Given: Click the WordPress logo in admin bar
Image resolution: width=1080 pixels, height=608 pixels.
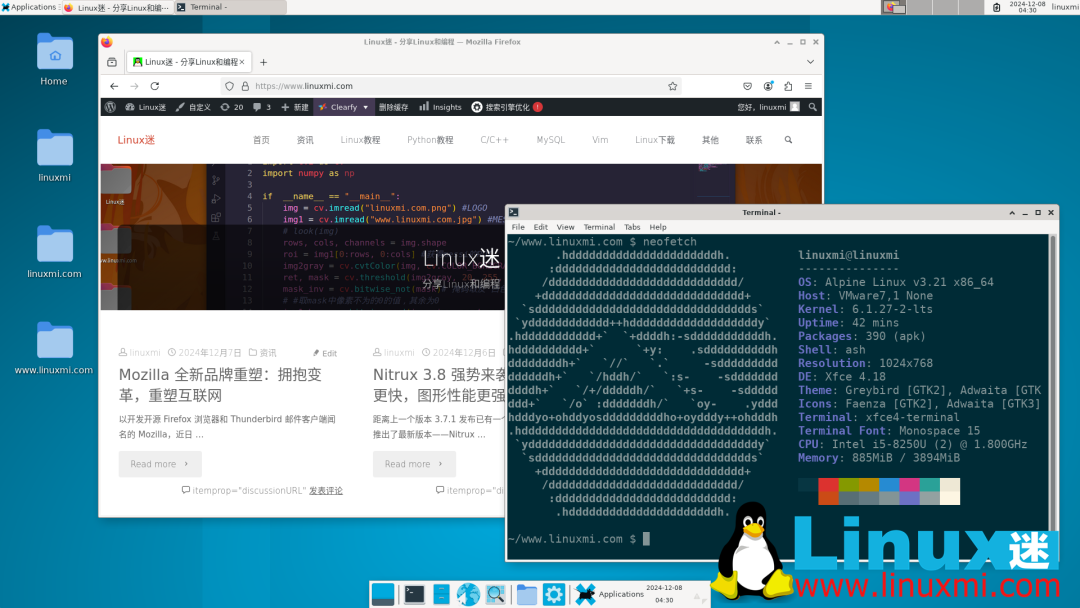Looking at the screenshot, I should 110,107.
